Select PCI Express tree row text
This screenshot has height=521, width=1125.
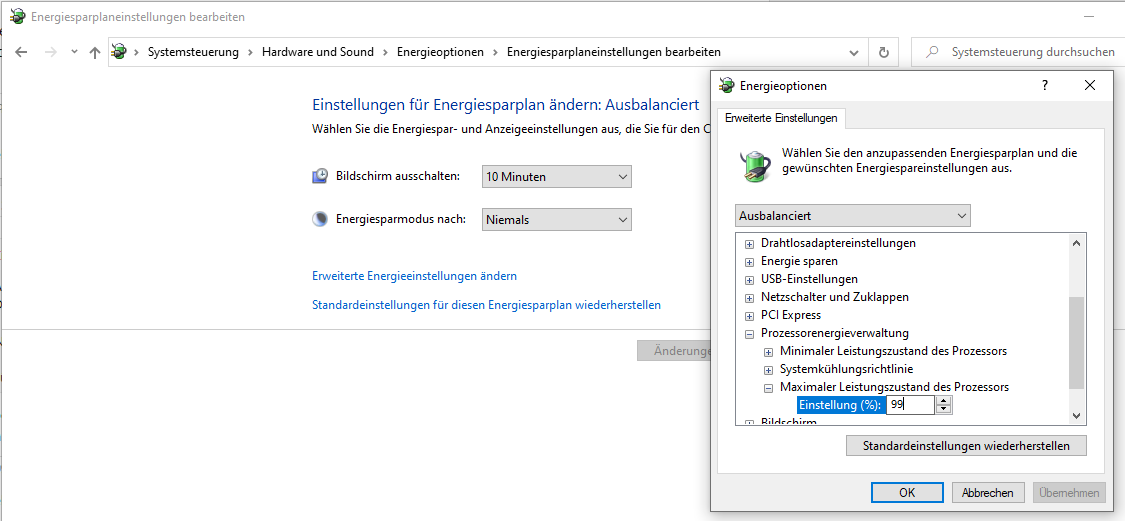(791, 315)
